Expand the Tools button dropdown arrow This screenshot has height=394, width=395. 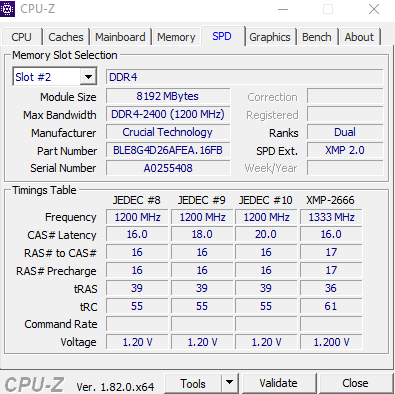tap(229, 383)
